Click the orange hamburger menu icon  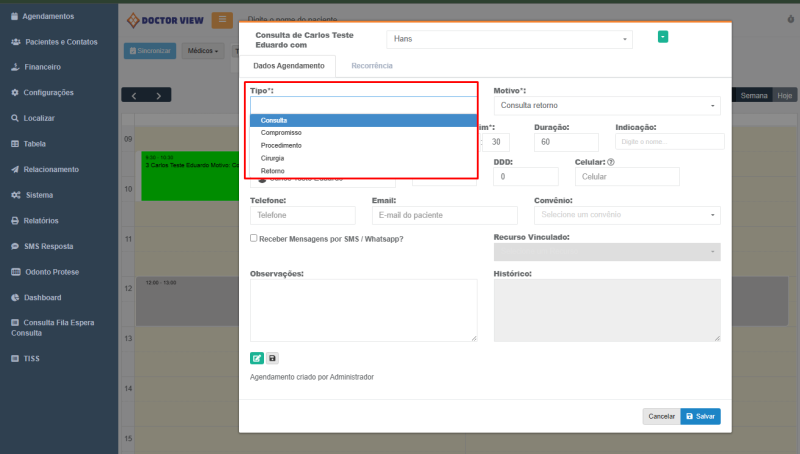point(221,20)
